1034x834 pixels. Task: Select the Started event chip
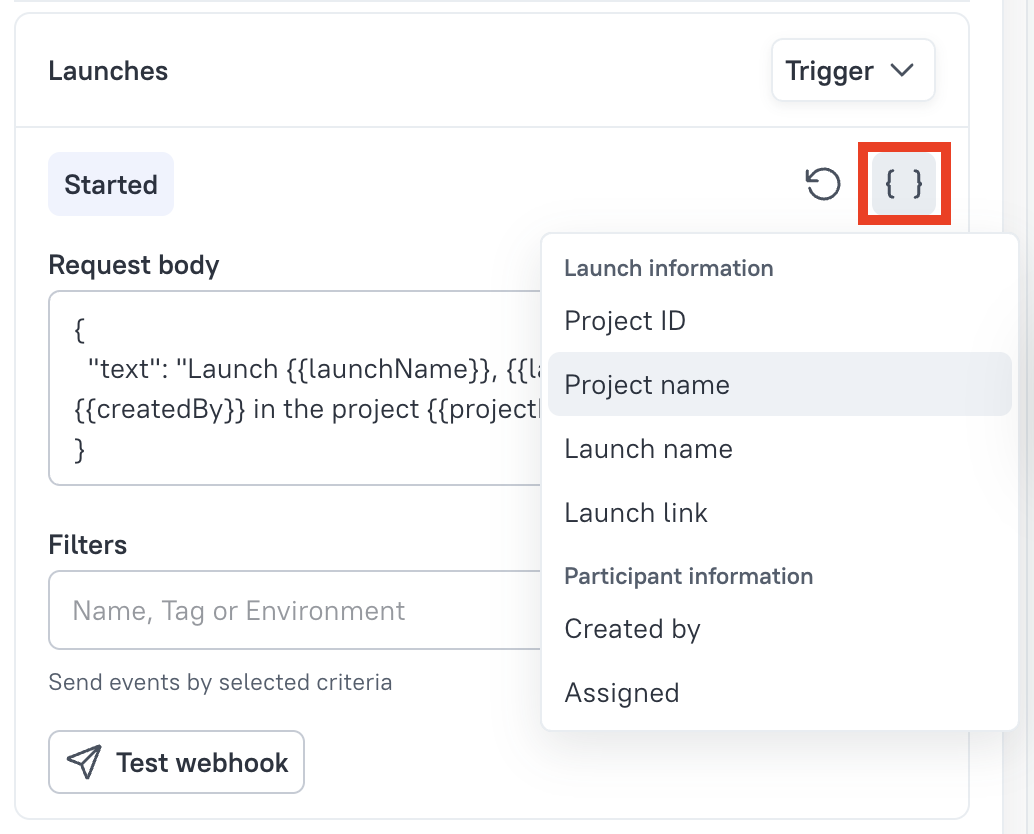pyautogui.click(x=111, y=185)
